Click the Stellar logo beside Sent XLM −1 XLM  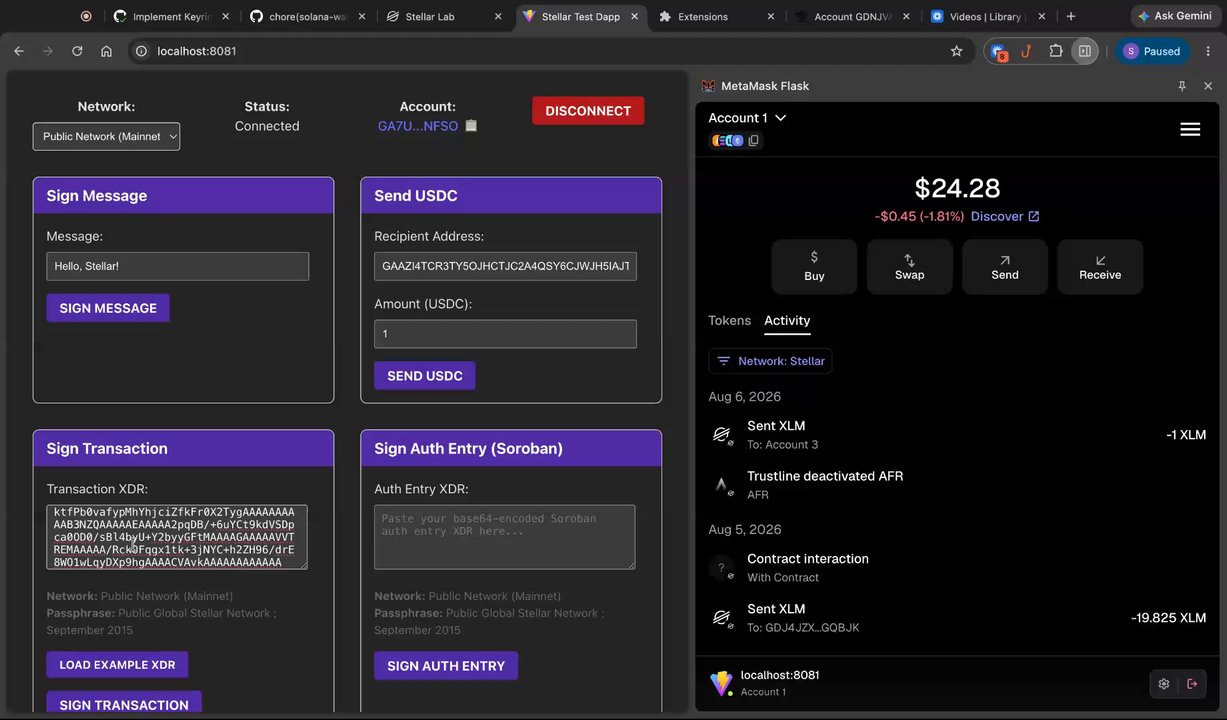[722, 435]
